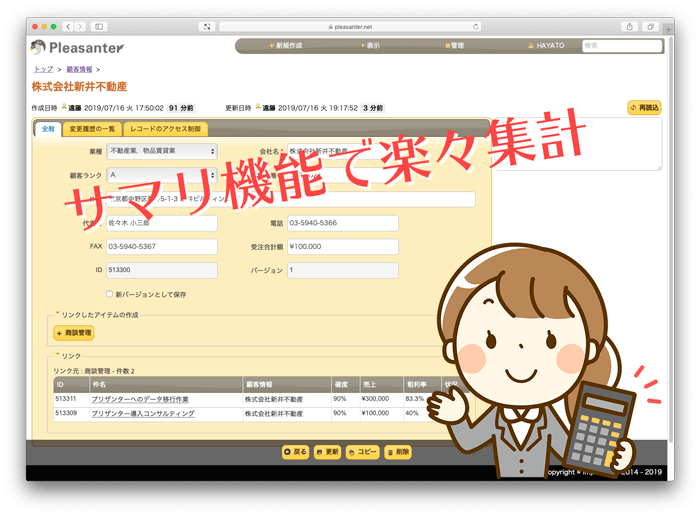Go to the トップ breadcrumb link

[43, 69]
